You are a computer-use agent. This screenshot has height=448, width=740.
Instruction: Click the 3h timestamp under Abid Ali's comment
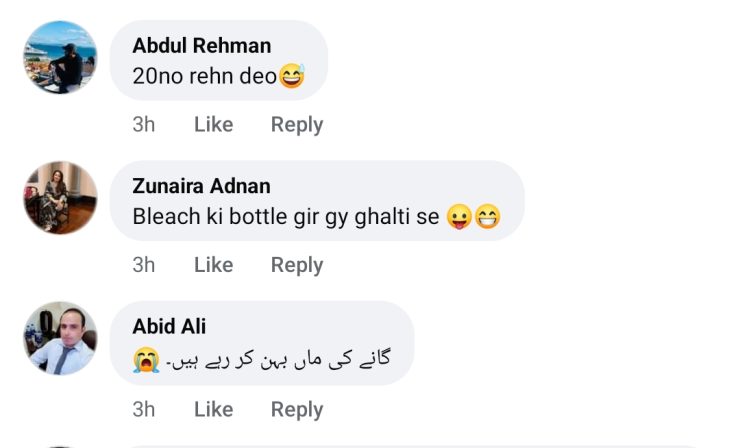[144, 409]
